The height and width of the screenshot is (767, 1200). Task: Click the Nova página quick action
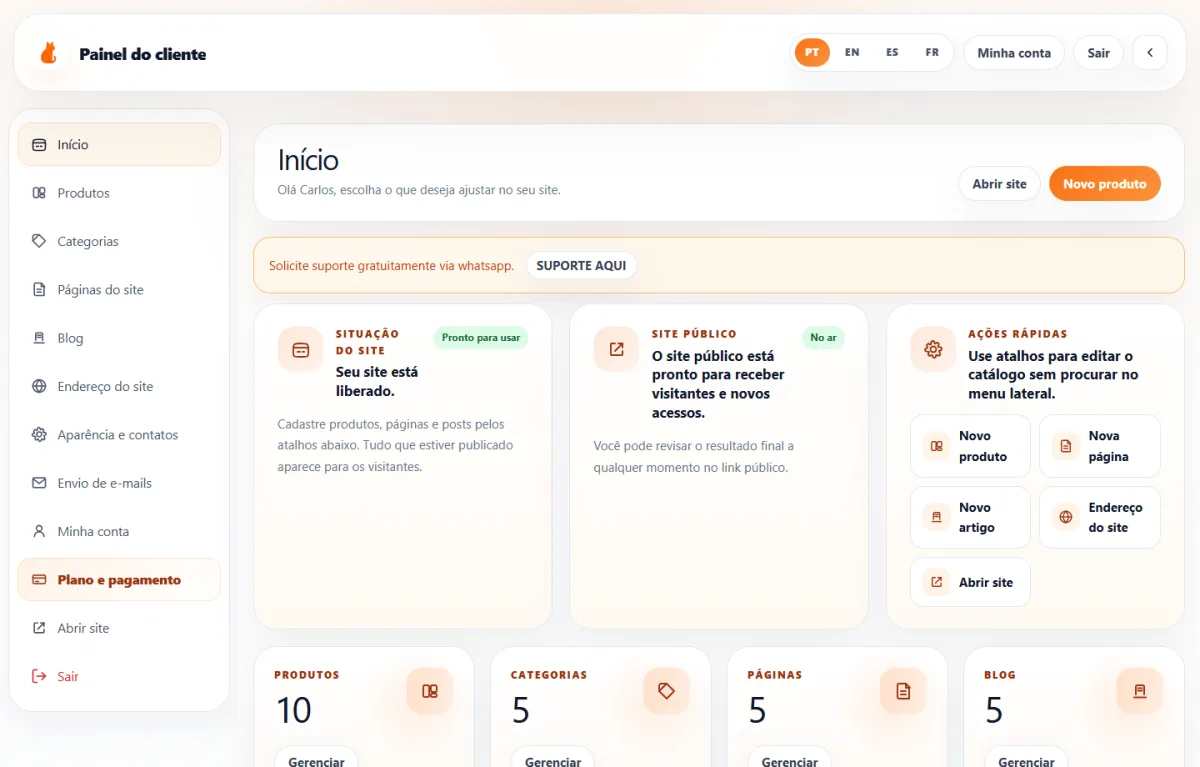[x=1100, y=446]
